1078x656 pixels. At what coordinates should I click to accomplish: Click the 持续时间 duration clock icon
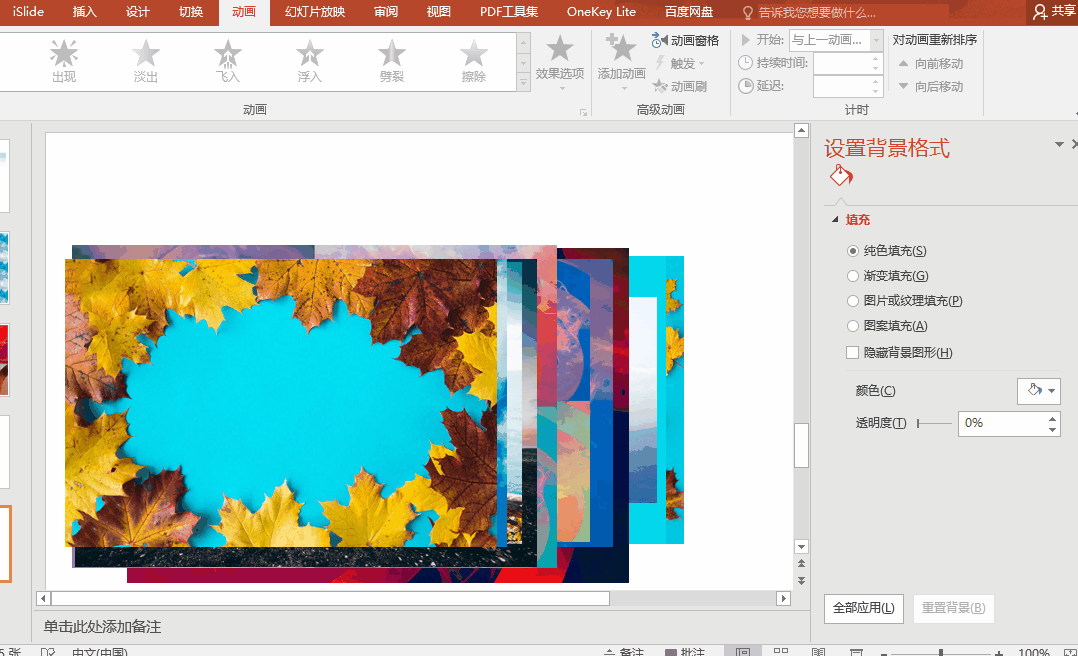[x=745, y=63]
